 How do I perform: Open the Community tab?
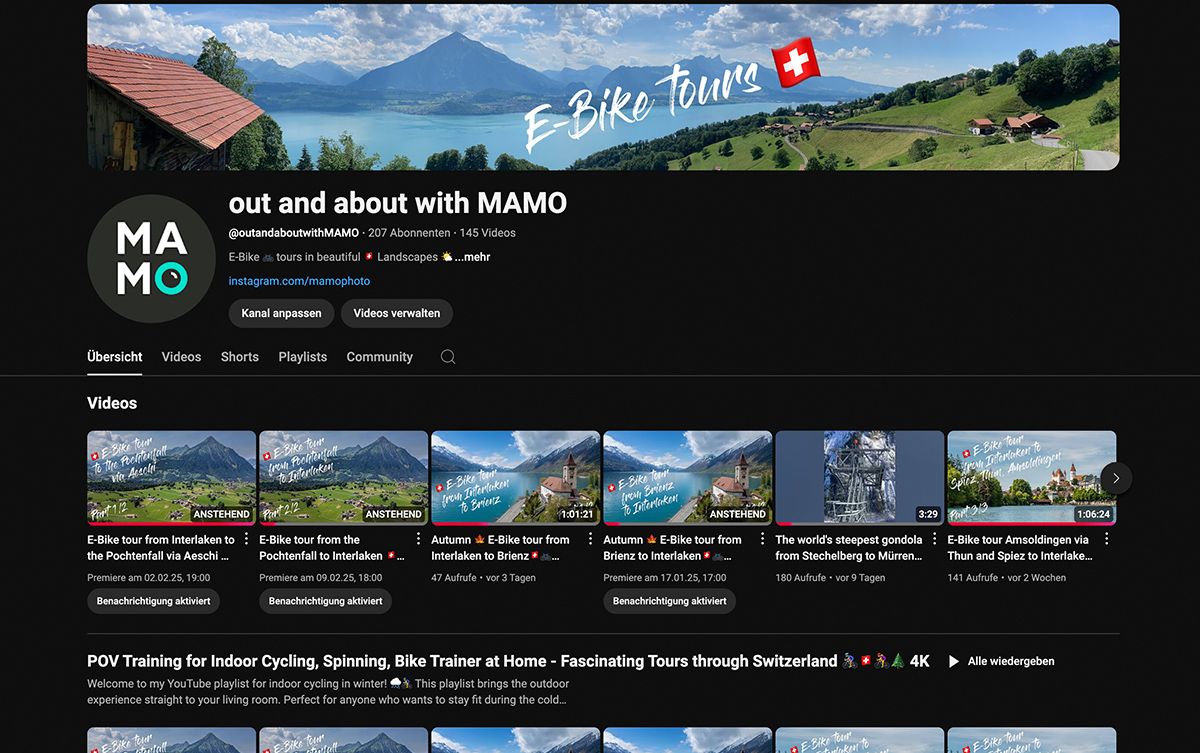pyautogui.click(x=380, y=357)
